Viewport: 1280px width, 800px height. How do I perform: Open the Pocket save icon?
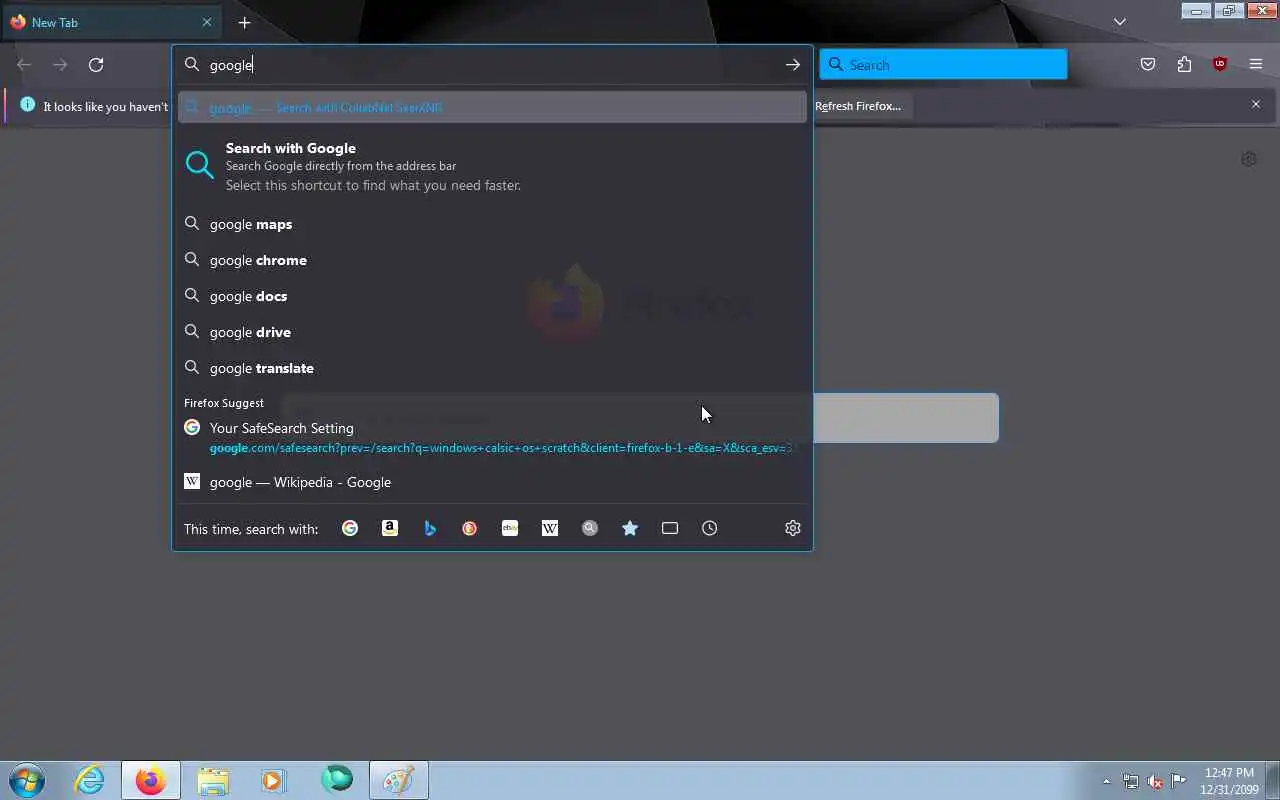point(1148,65)
